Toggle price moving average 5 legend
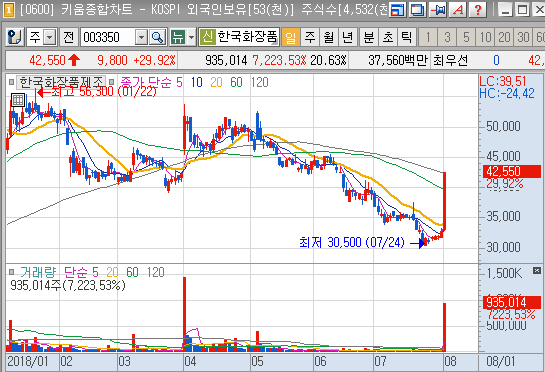 click(179, 82)
